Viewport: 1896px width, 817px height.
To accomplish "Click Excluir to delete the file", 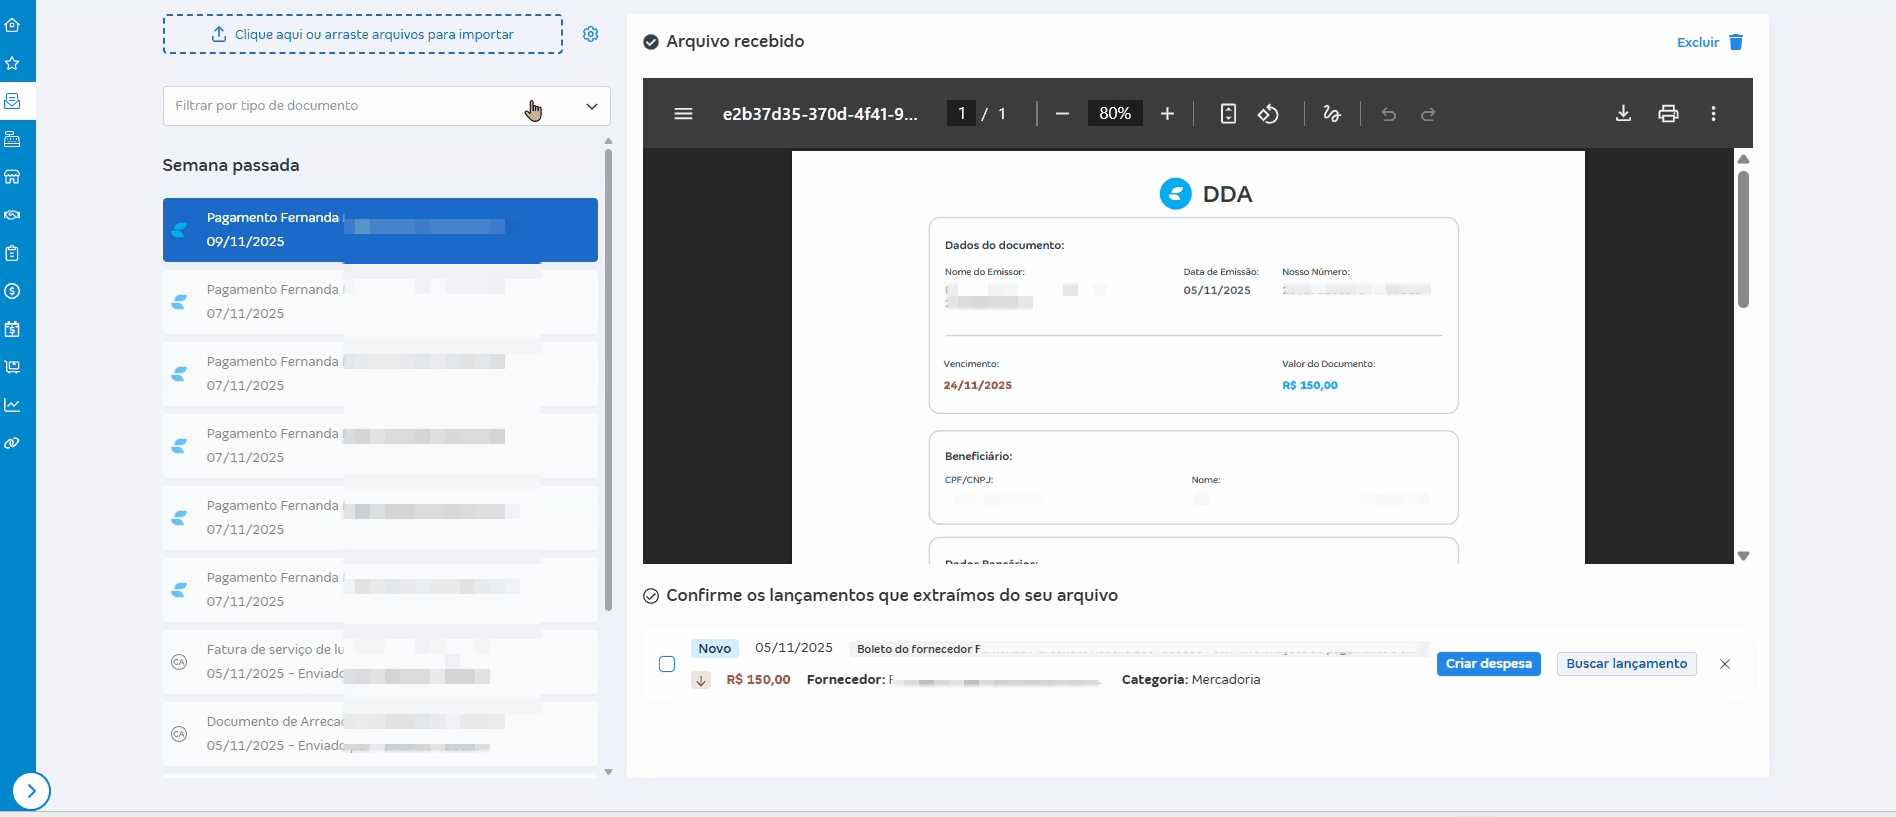I will 1710,42.
